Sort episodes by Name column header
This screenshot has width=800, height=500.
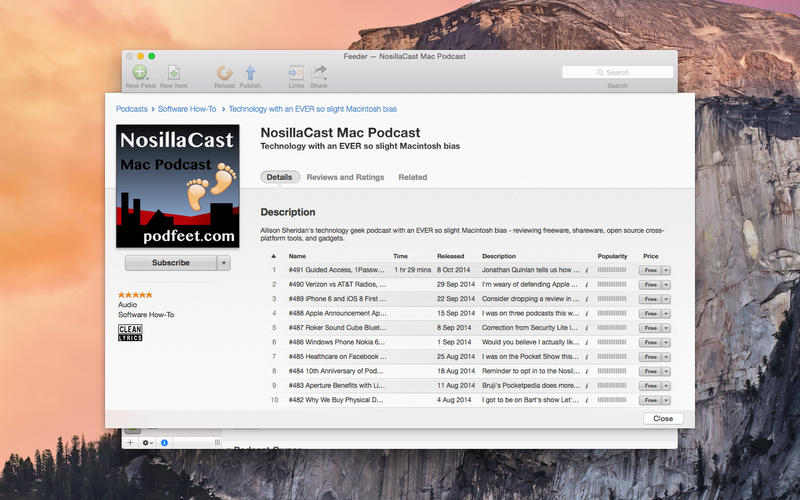coord(297,256)
